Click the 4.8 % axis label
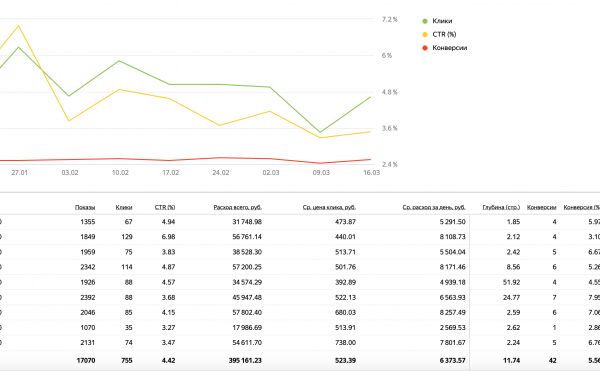Viewport: 600px width, 371px height. (390, 92)
